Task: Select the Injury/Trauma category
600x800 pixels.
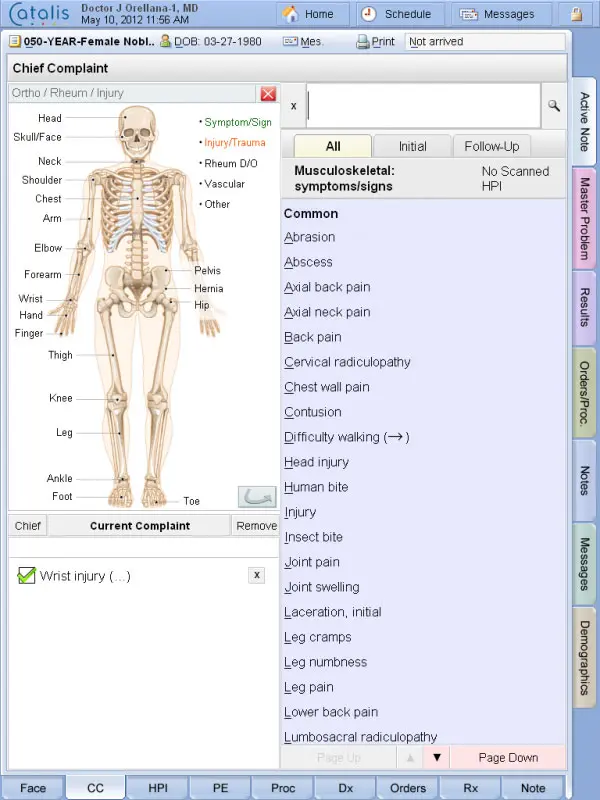Action: coord(235,143)
